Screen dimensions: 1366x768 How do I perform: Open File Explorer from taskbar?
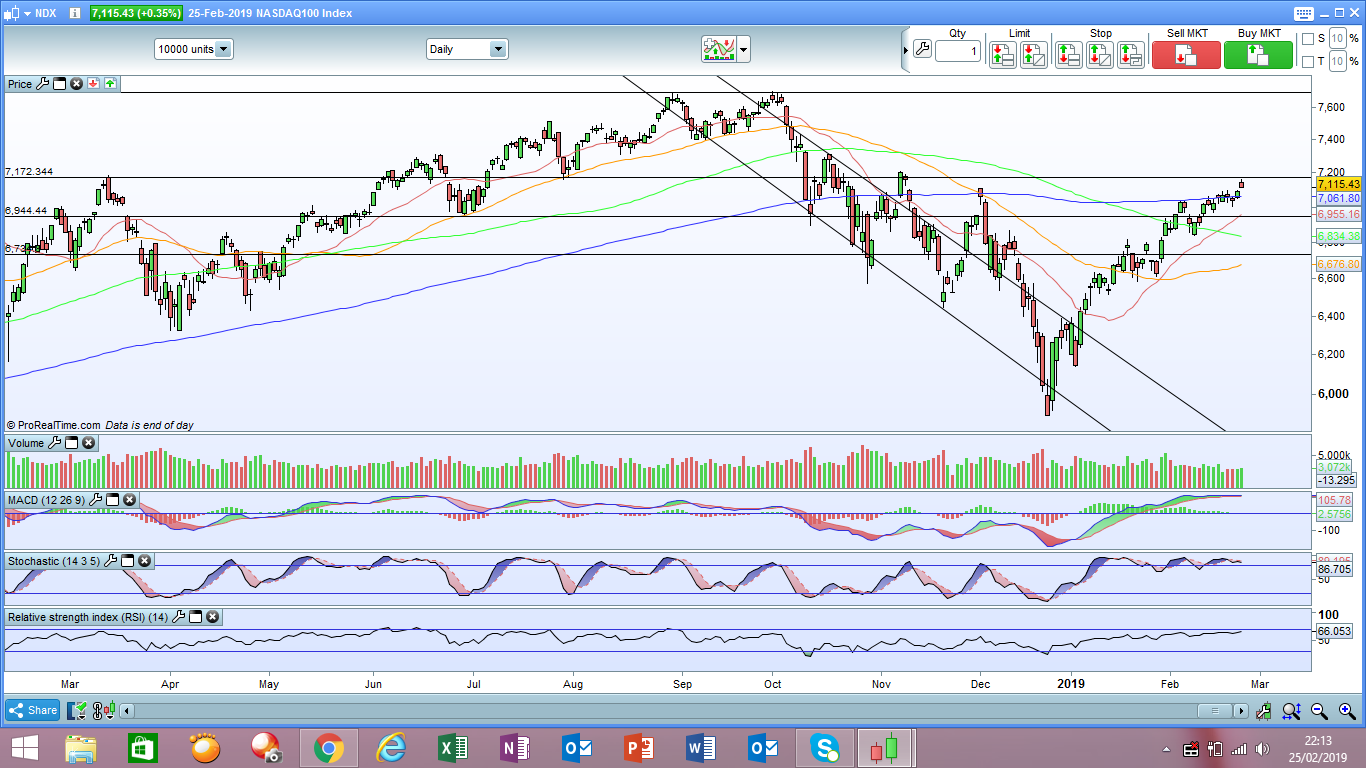pyautogui.click(x=81, y=748)
